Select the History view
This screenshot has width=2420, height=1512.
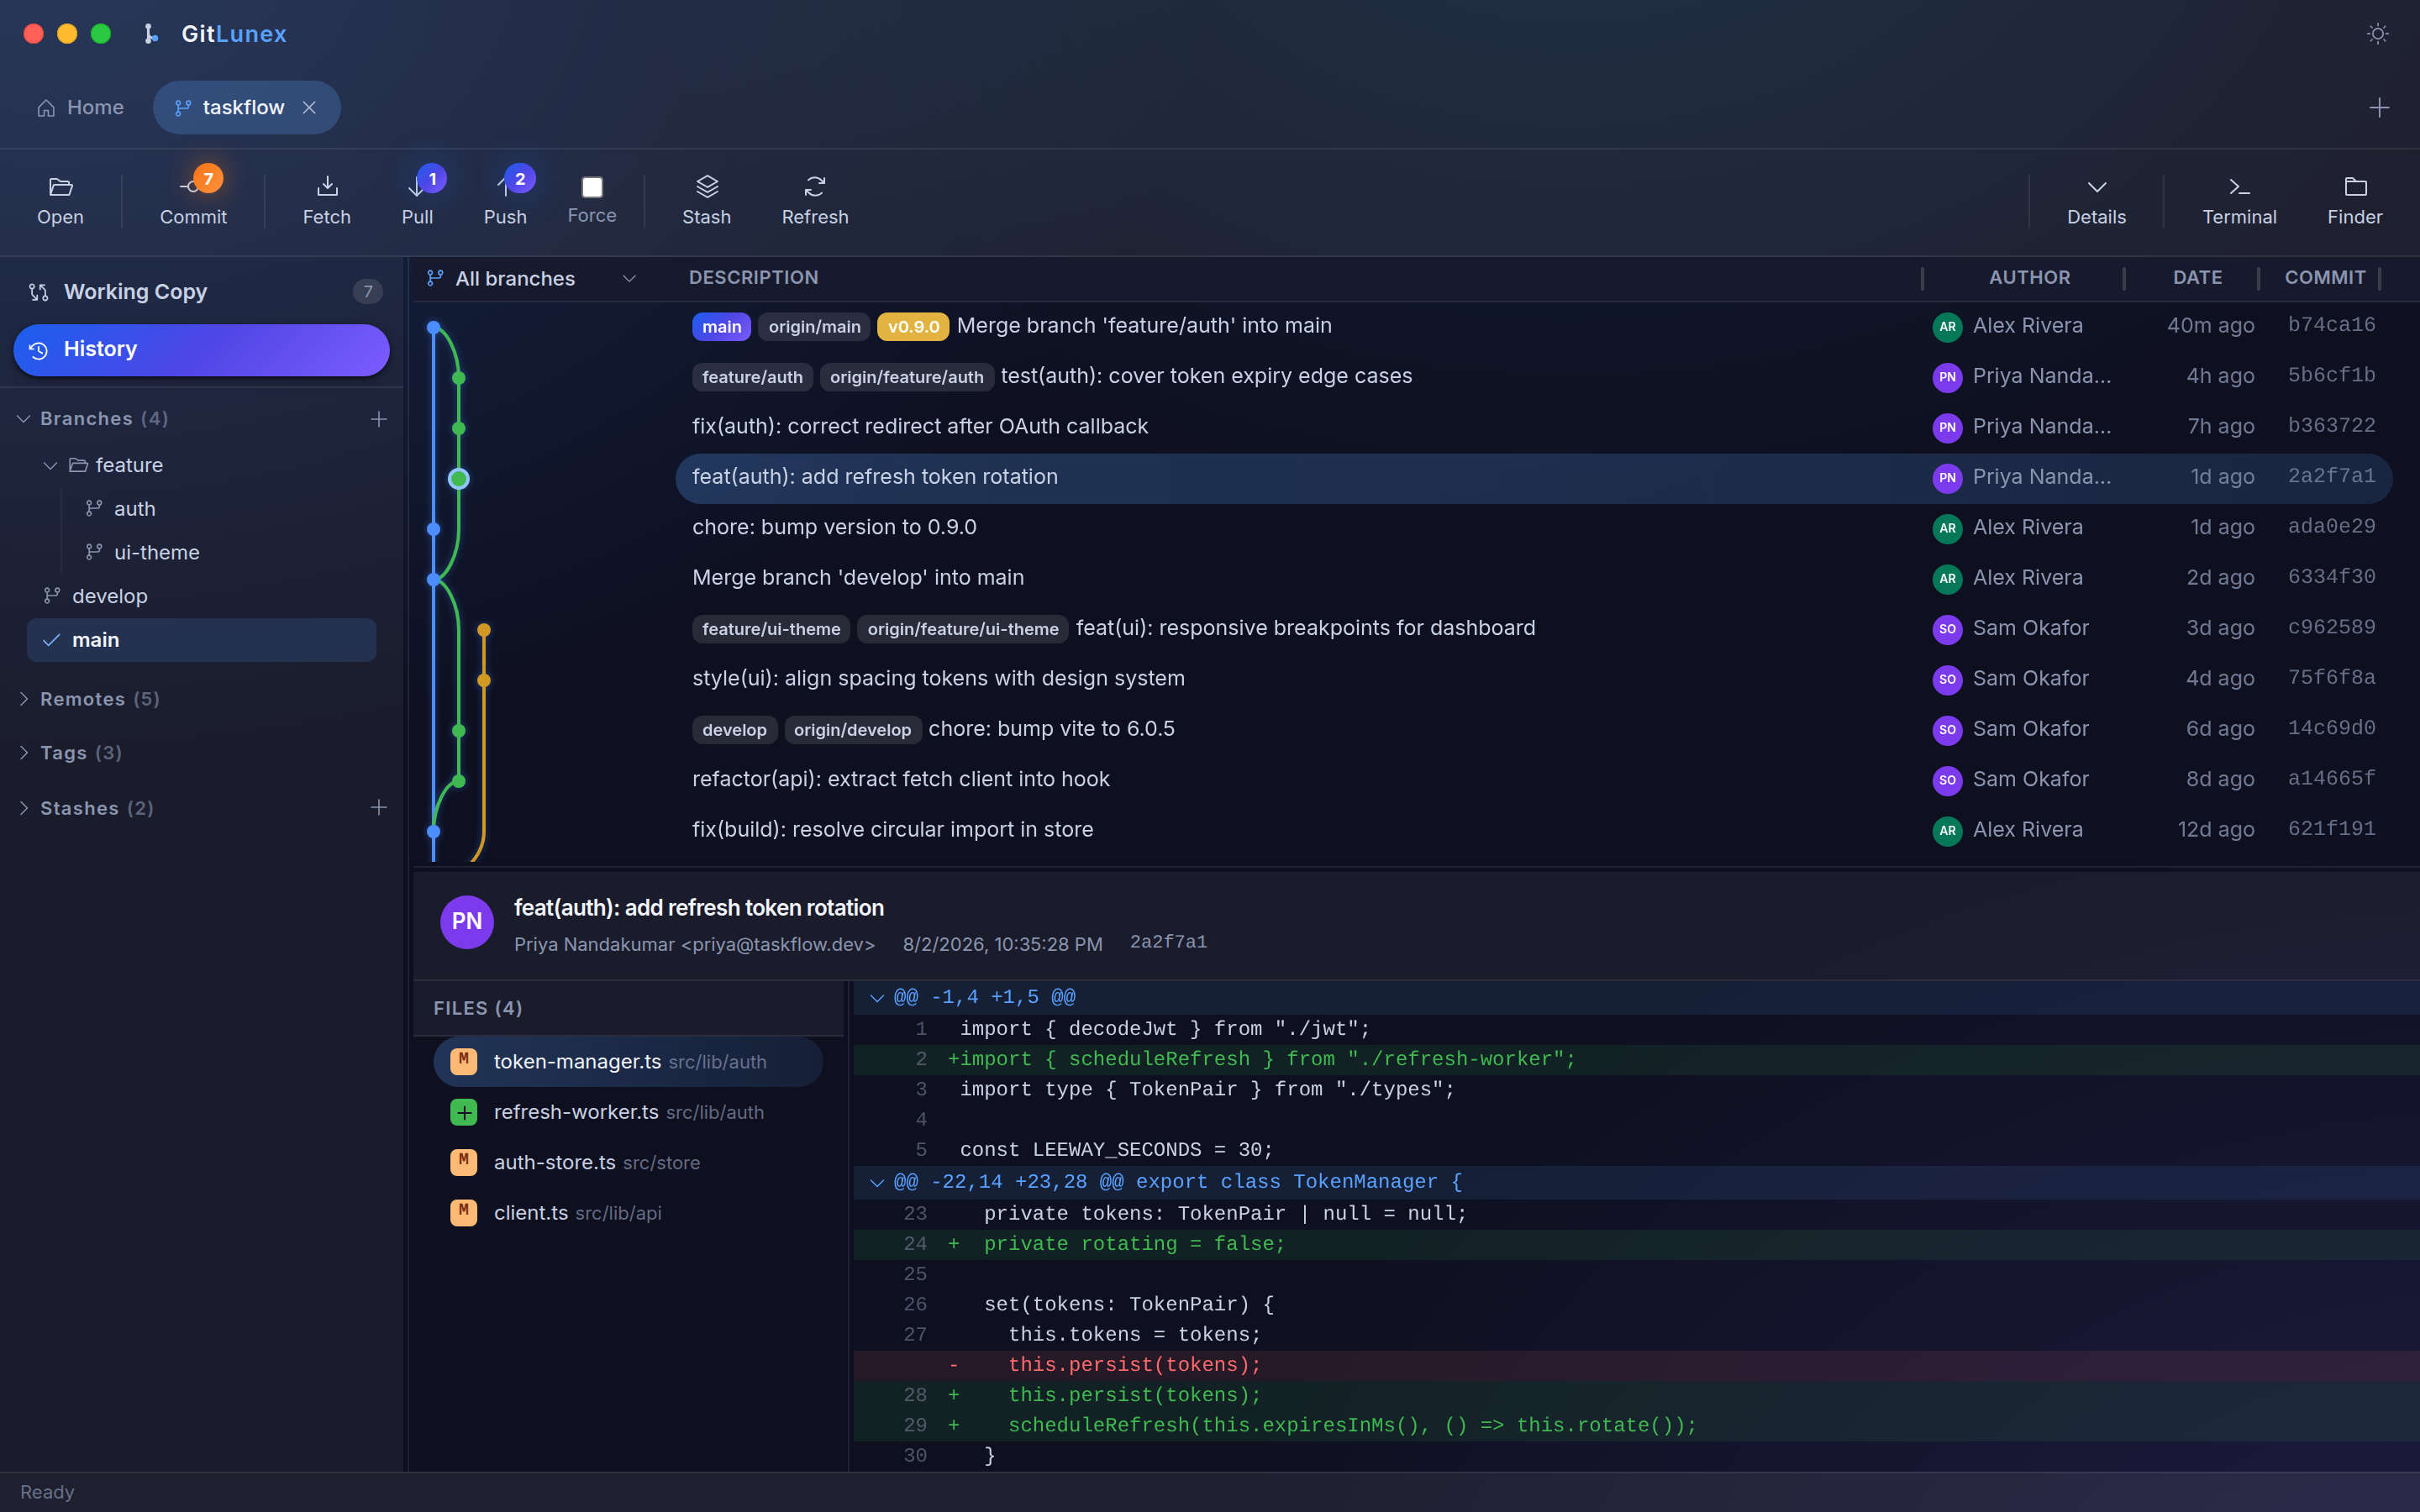pyautogui.click(x=202, y=349)
